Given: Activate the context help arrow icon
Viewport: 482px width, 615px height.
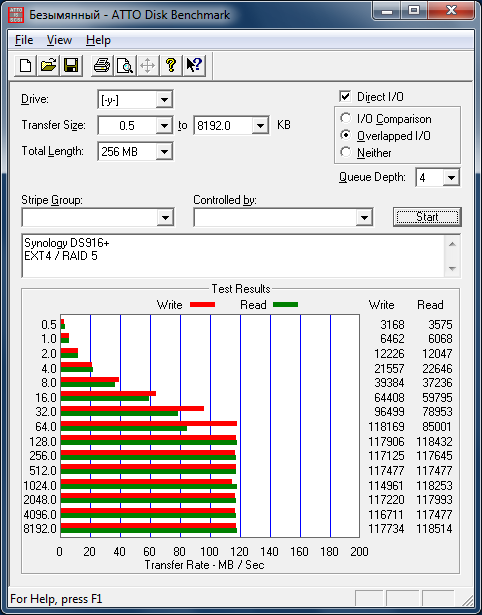Looking at the screenshot, I should coord(194,65).
